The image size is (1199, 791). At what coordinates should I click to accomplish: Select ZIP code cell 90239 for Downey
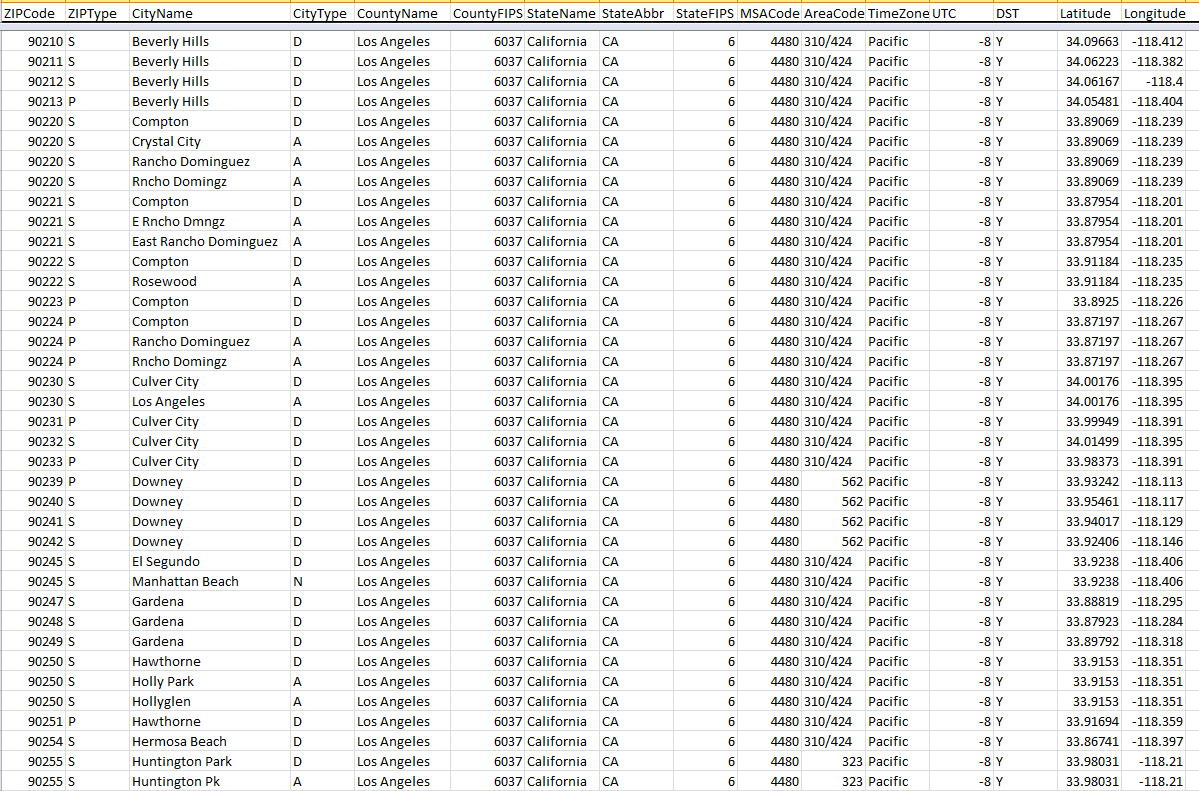coord(33,481)
